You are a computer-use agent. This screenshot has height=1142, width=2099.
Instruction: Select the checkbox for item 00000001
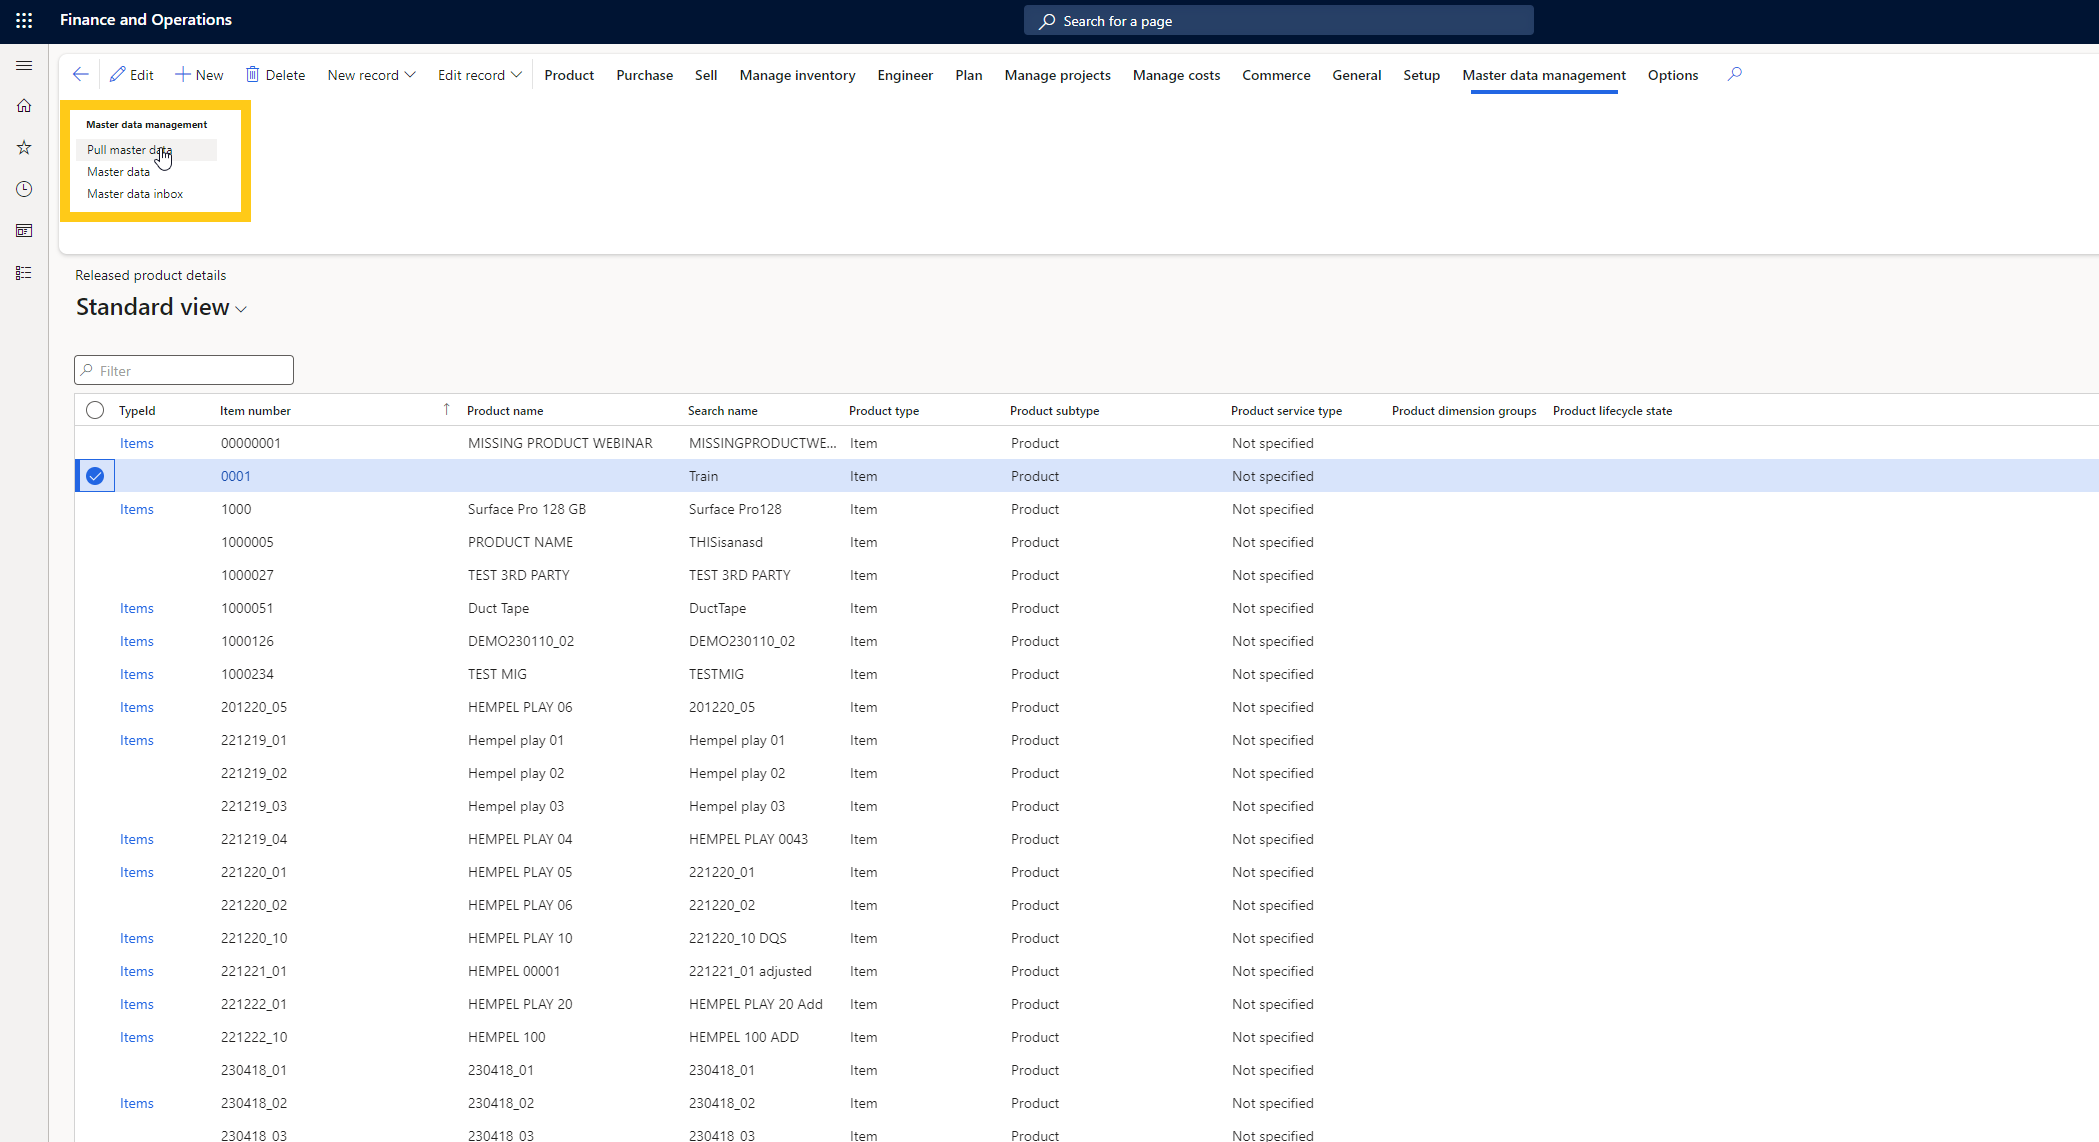pos(94,443)
